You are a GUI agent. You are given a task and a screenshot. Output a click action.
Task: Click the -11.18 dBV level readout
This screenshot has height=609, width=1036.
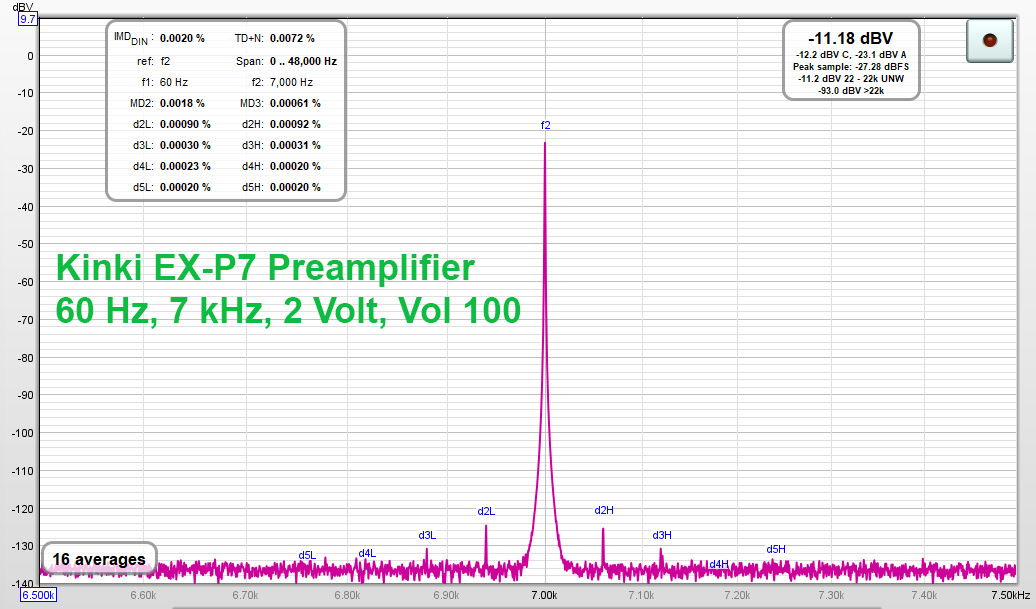click(850, 38)
